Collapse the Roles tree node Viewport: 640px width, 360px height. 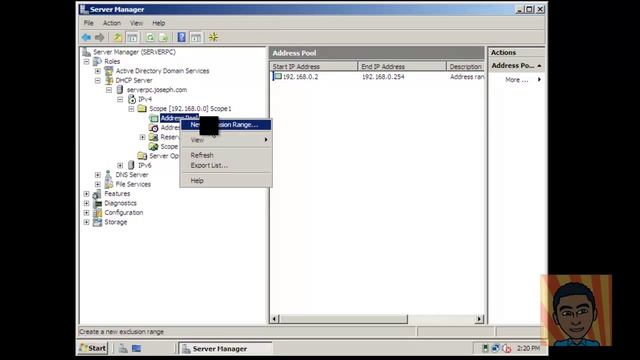point(87,62)
